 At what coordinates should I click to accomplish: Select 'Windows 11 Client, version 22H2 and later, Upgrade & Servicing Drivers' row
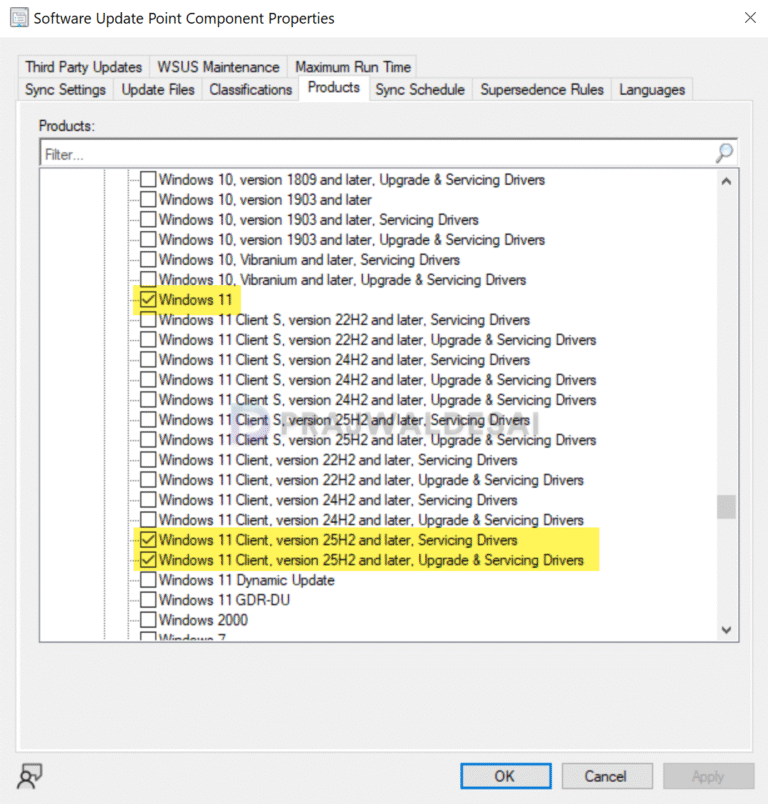[371, 479]
